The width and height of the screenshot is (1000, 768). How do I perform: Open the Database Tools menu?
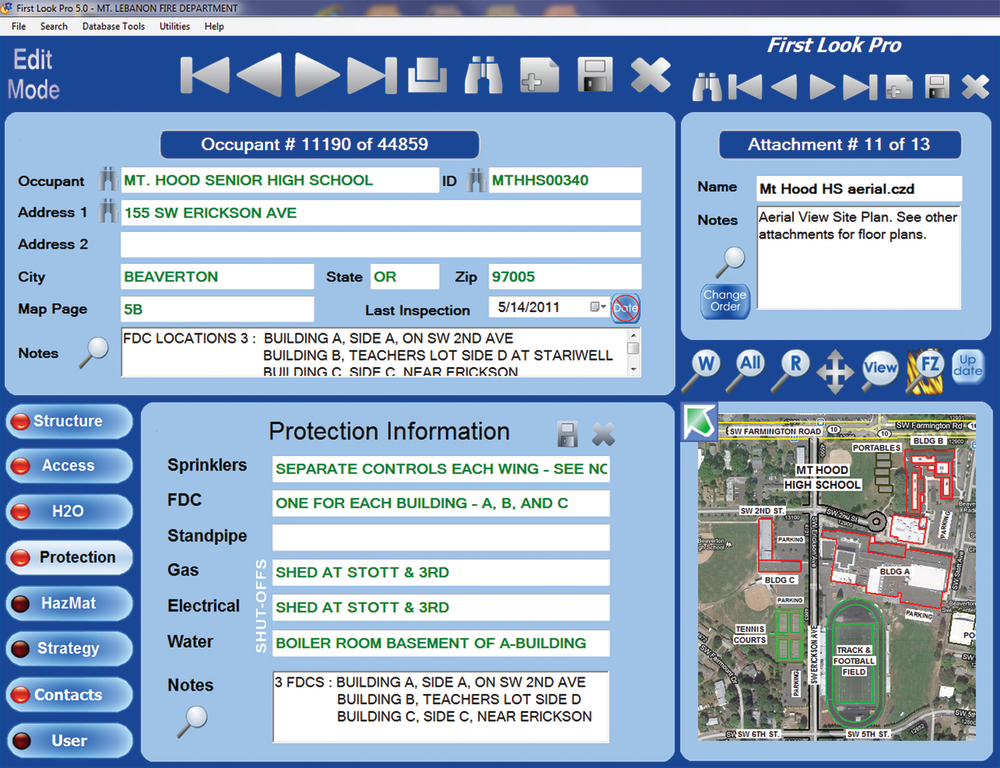(x=113, y=26)
